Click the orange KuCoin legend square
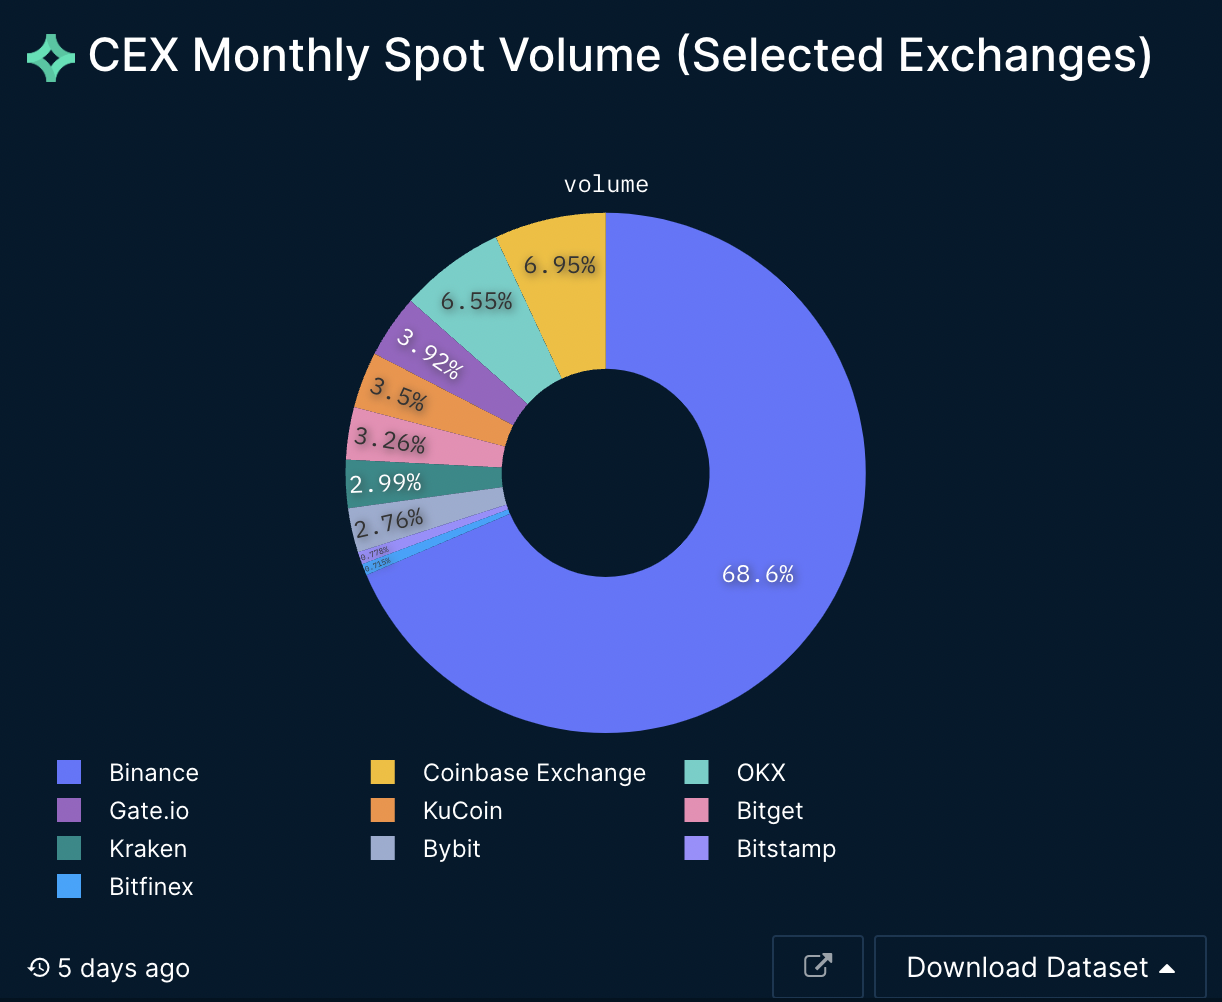This screenshot has width=1222, height=1002. point(383,810)
